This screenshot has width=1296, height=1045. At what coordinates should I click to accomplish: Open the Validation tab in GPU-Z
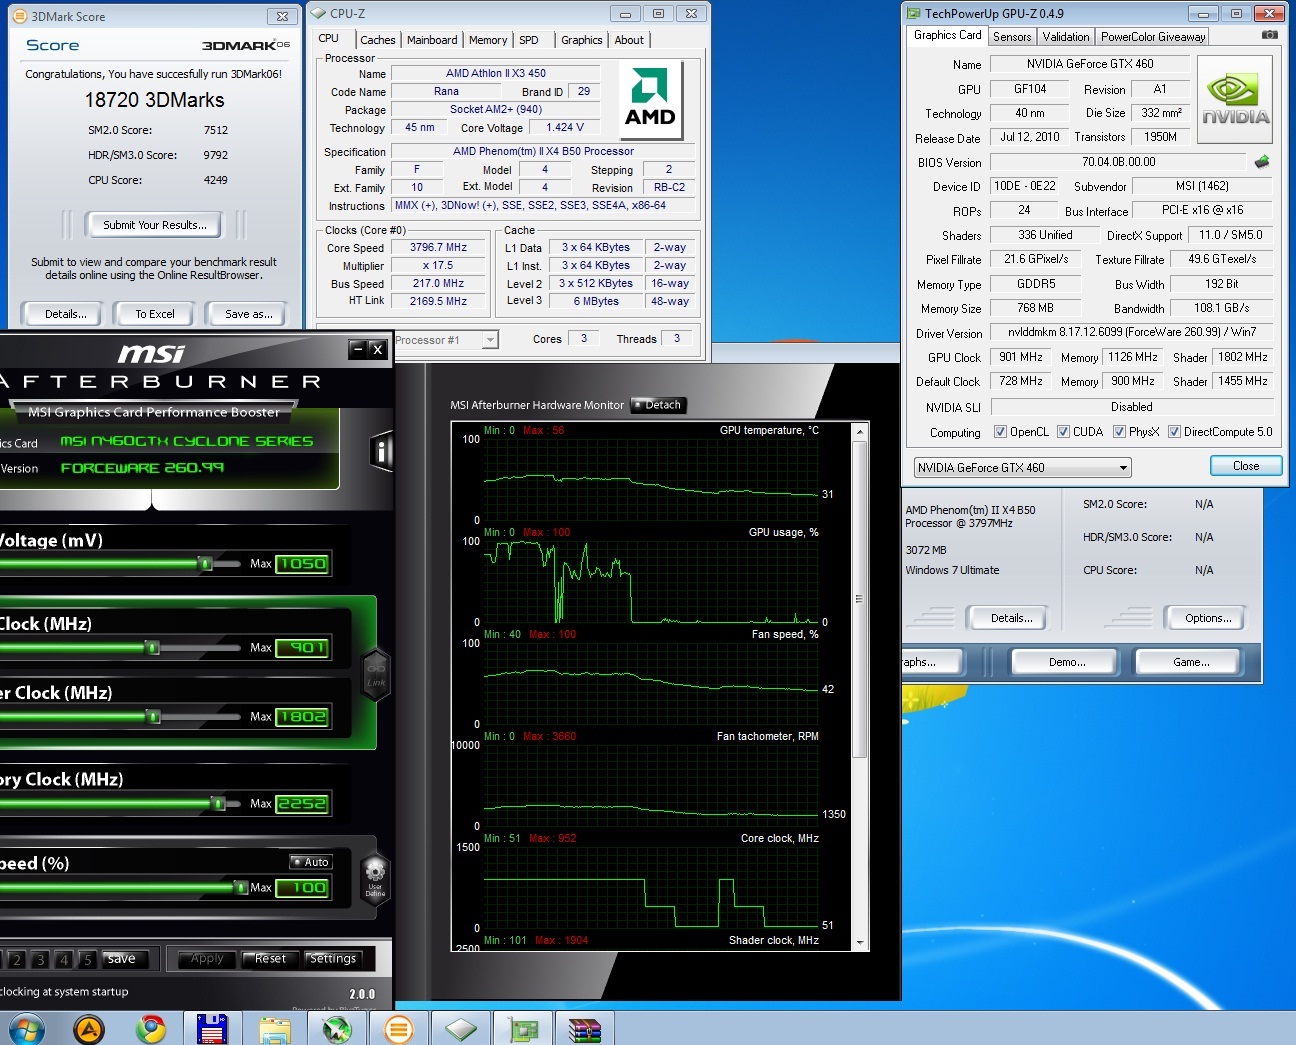point(1066,37)
